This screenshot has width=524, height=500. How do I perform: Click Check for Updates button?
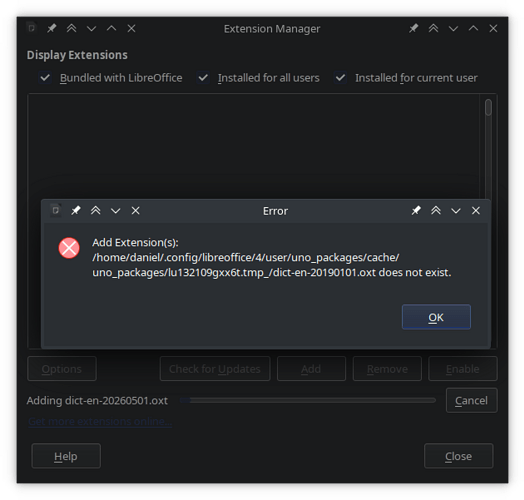(215, 369)
